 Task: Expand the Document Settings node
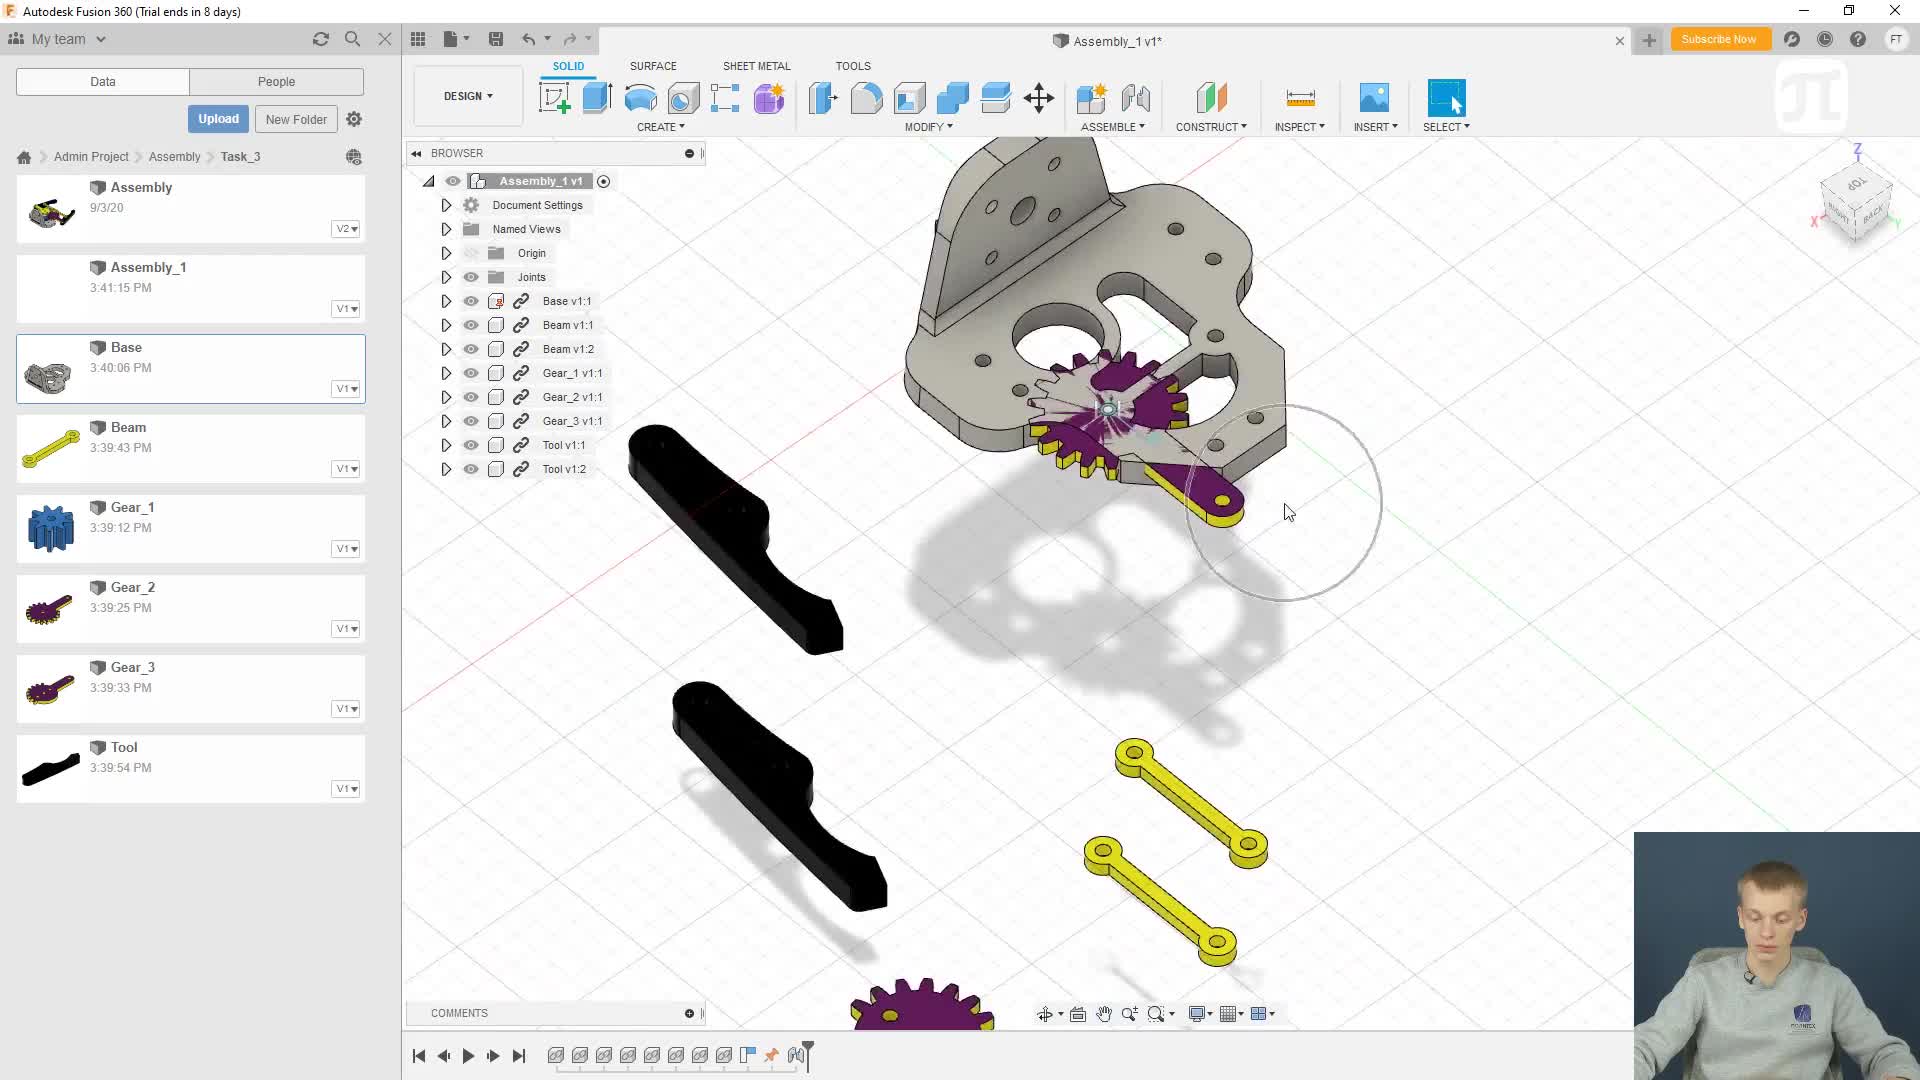point(446,205)
